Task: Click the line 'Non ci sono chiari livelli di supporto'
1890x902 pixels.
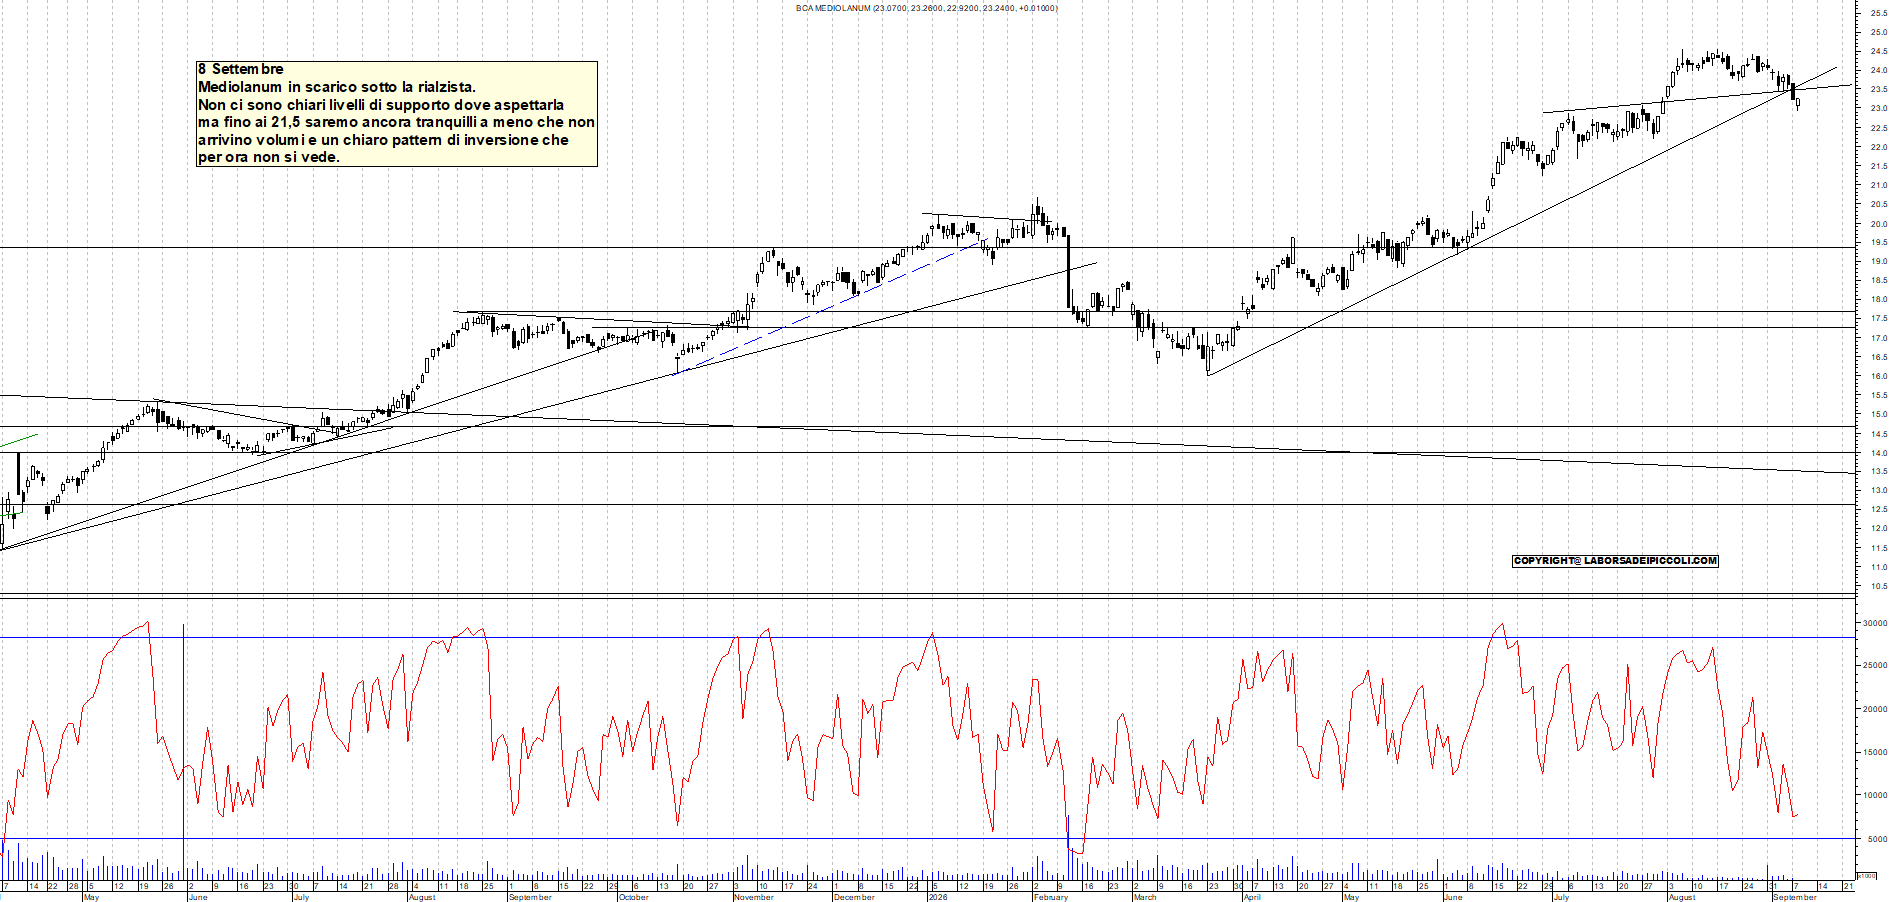Action: coord(323,105)
